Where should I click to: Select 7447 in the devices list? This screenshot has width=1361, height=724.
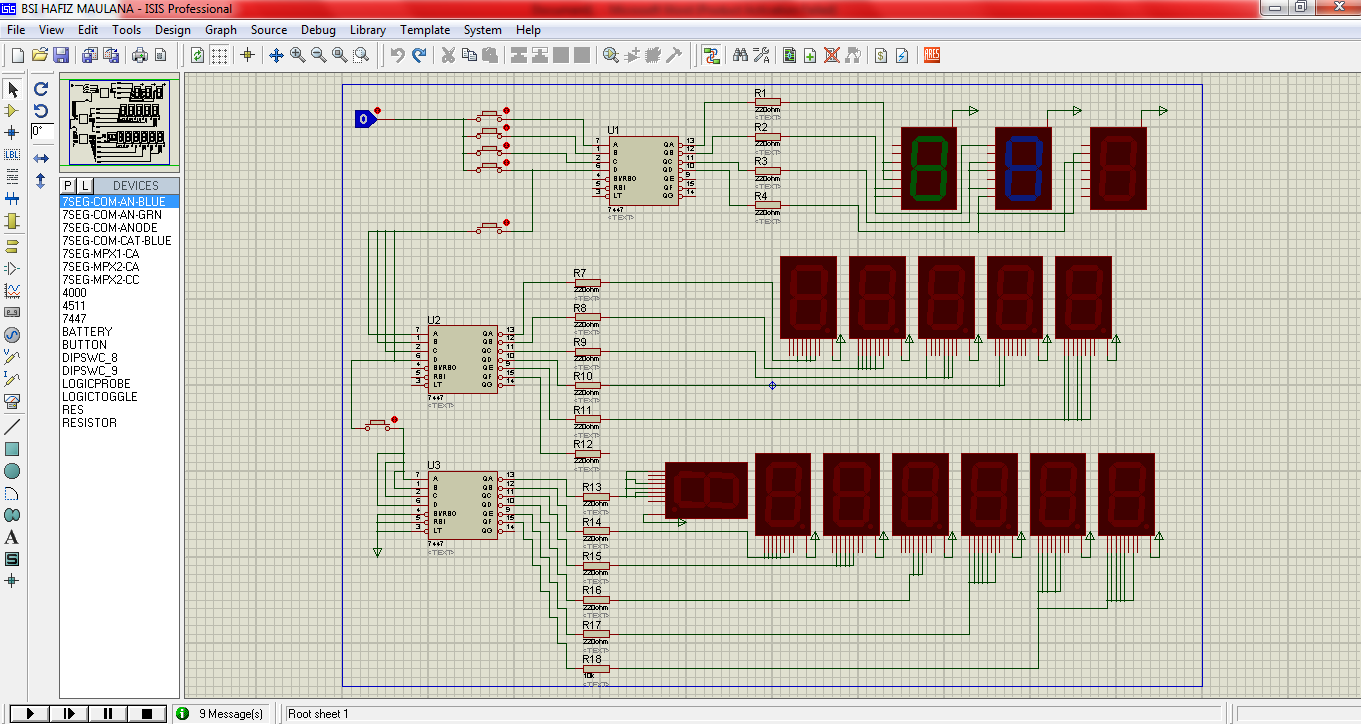point(74,318)
